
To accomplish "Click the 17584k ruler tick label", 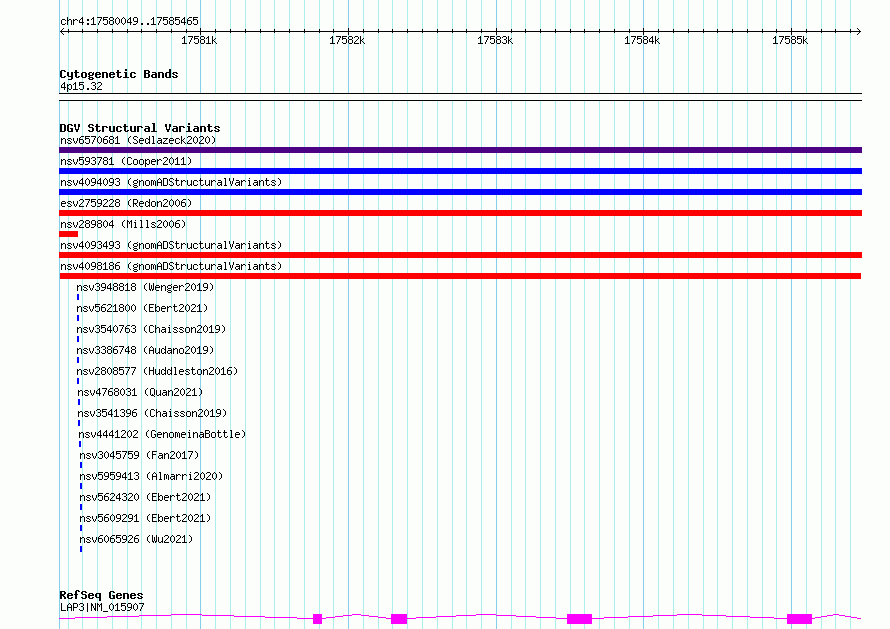I will click(642, 40).
